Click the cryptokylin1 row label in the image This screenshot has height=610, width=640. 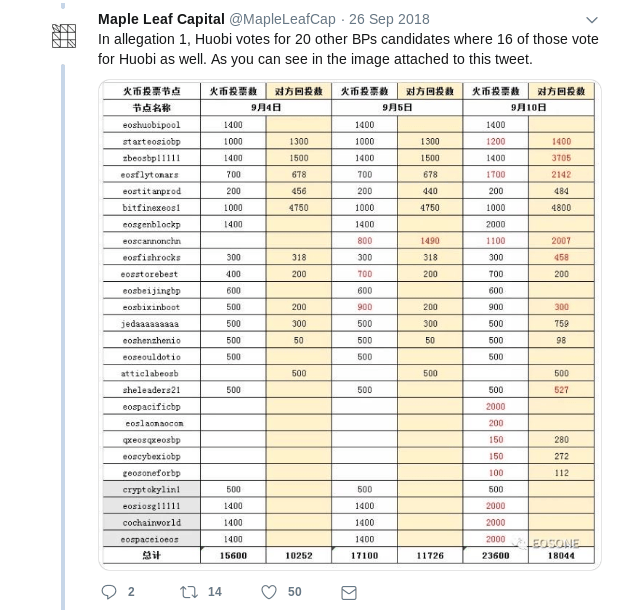pos(151,490)
